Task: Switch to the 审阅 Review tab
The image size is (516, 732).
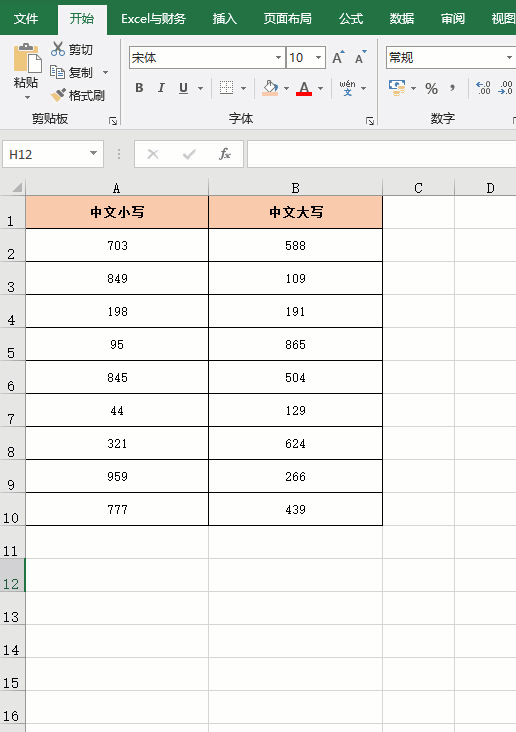Action: pyautogui.click(x=453, y=19)
